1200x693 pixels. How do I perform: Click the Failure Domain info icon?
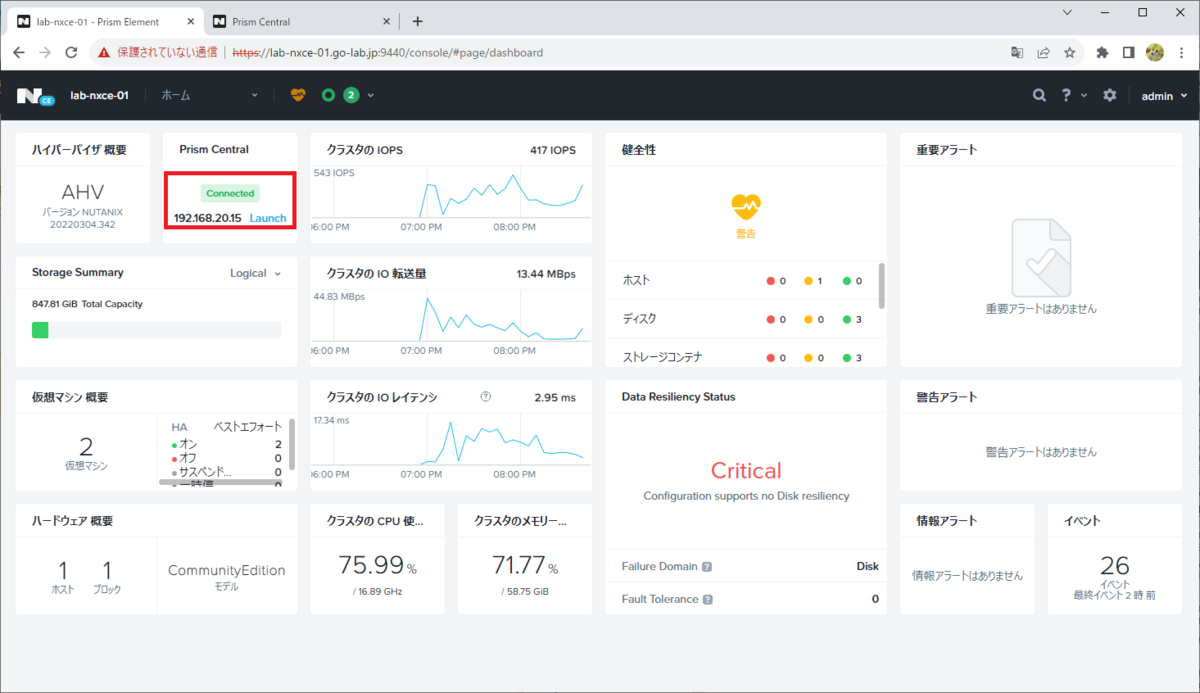point(707,566)
